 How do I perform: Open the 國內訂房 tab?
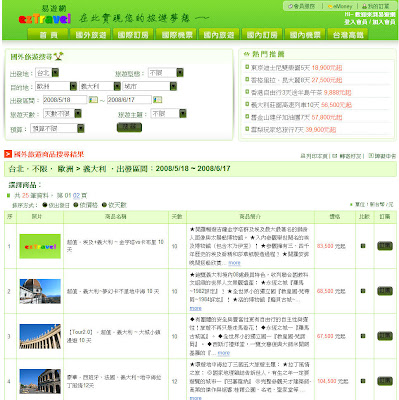click(262, 35)
